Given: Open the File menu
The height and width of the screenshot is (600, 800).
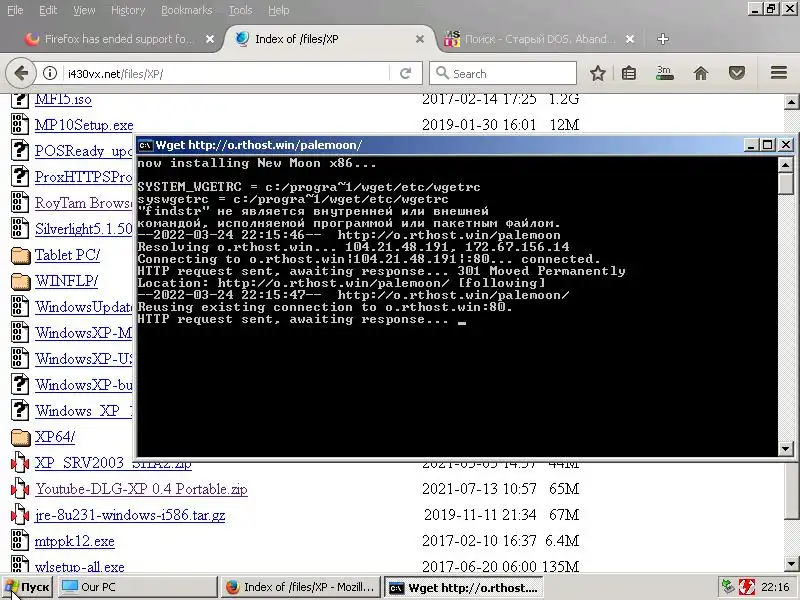Looking at the screenshot, I should click(15, 10).
